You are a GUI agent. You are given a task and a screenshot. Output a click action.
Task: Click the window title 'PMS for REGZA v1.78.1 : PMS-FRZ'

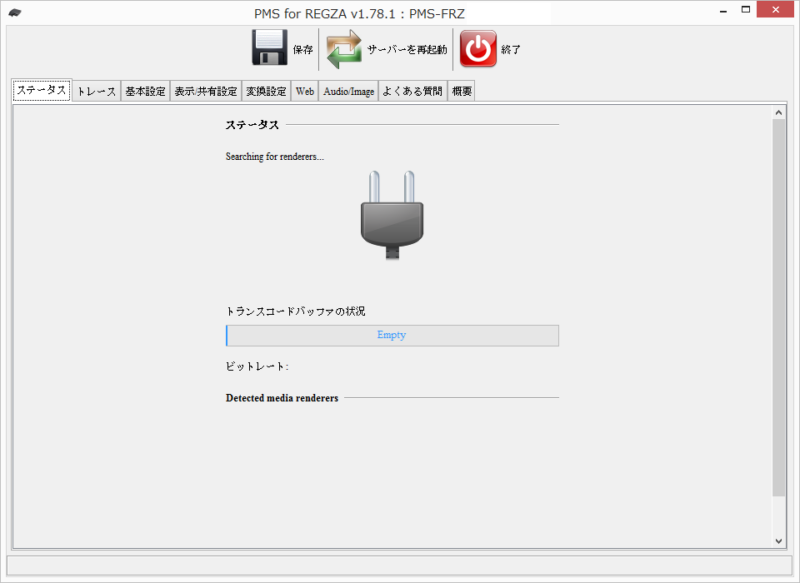point(359,14)
